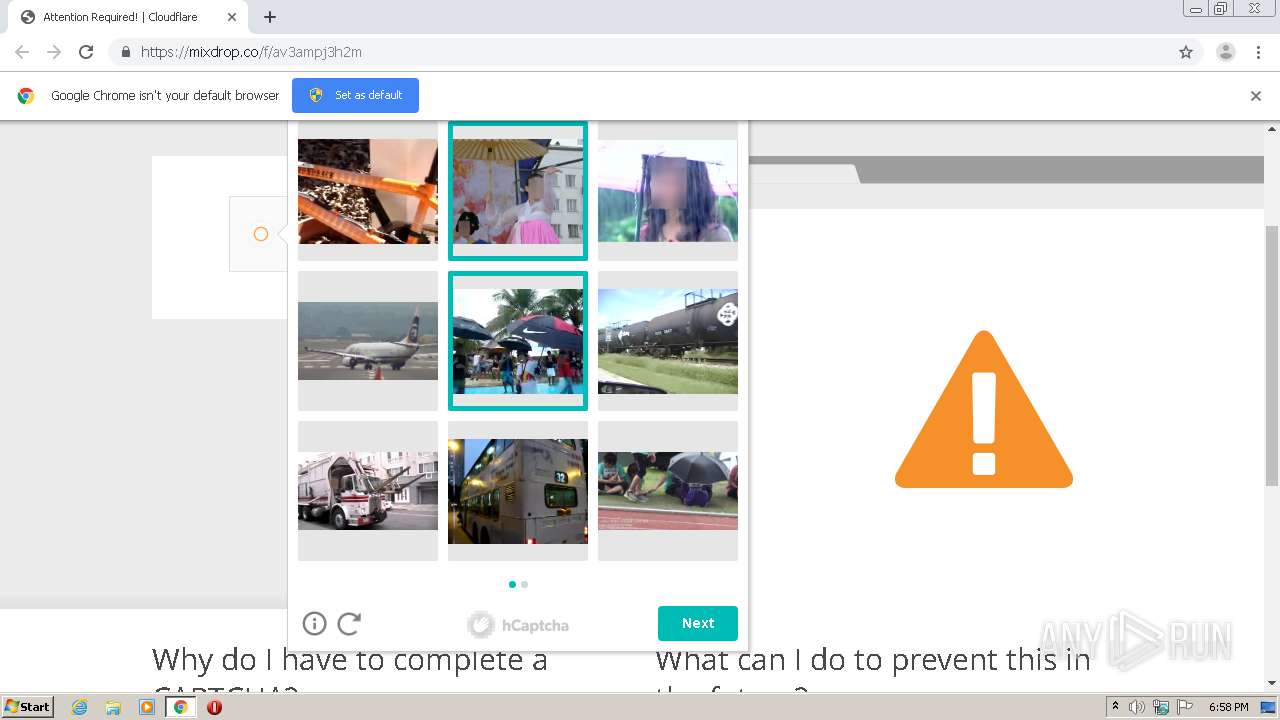The width and height of the screenshot is (1280, 720).
Task: Close the Attention Required Cloudflare tab
Action: point(232,17)
